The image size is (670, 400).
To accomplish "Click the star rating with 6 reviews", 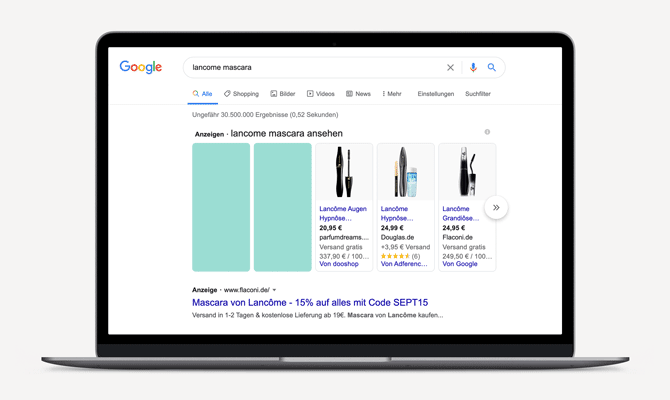I will (x=400, y=256).
